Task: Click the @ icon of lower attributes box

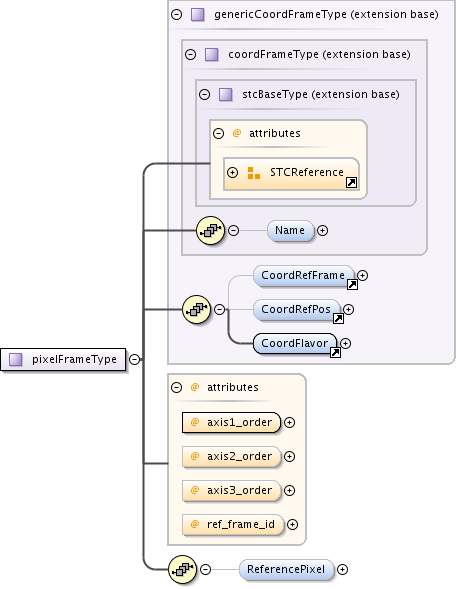Action: 195,387
